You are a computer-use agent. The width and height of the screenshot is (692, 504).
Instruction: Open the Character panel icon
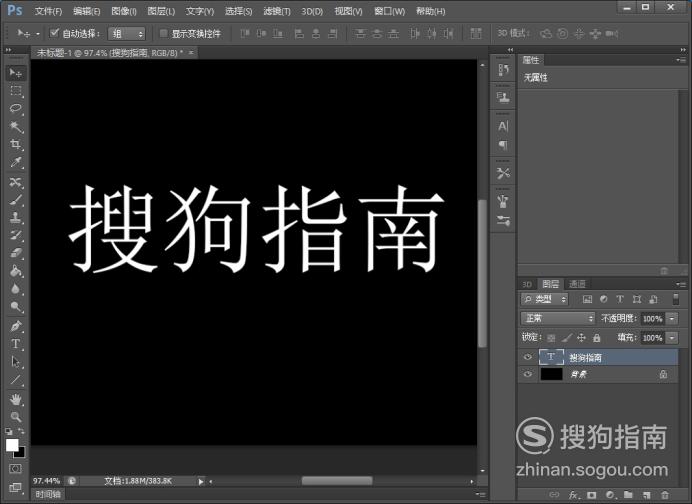click(503, 127)
